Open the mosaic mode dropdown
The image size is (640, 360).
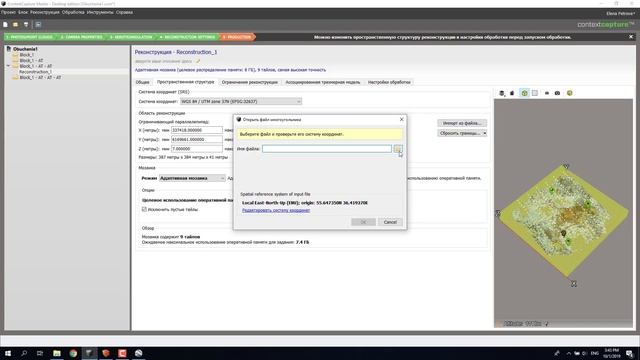[x=192, y=178]
